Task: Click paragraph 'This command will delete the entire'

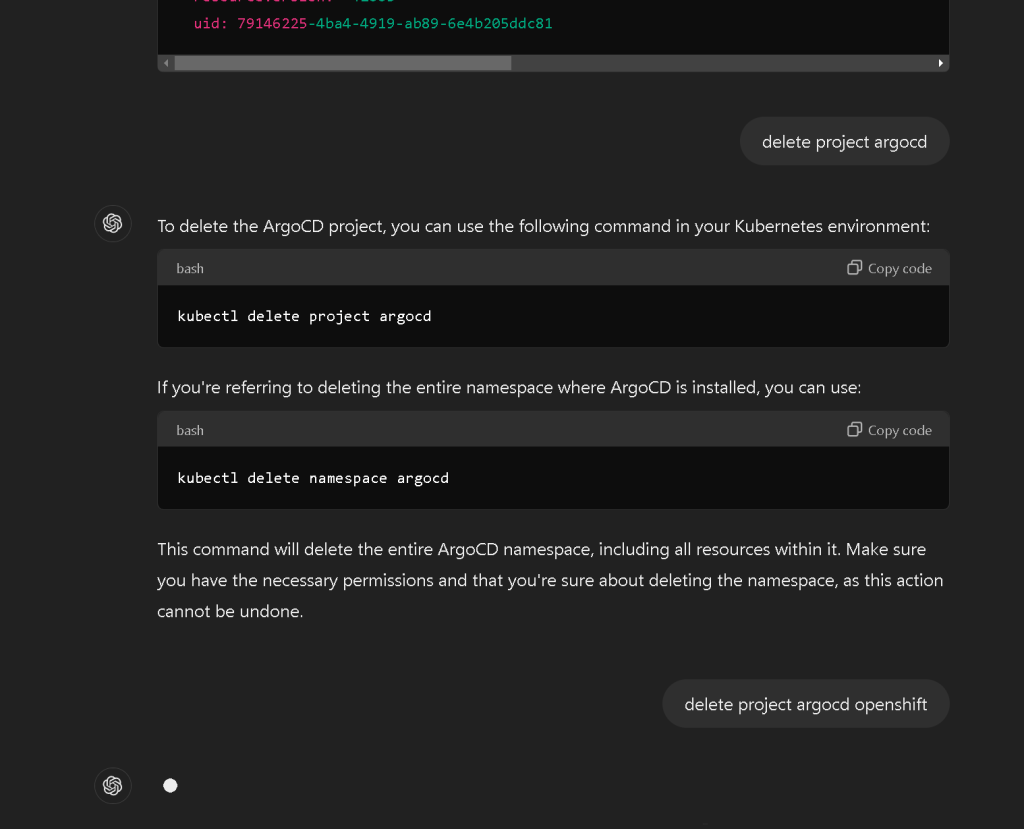Action: 550,580
